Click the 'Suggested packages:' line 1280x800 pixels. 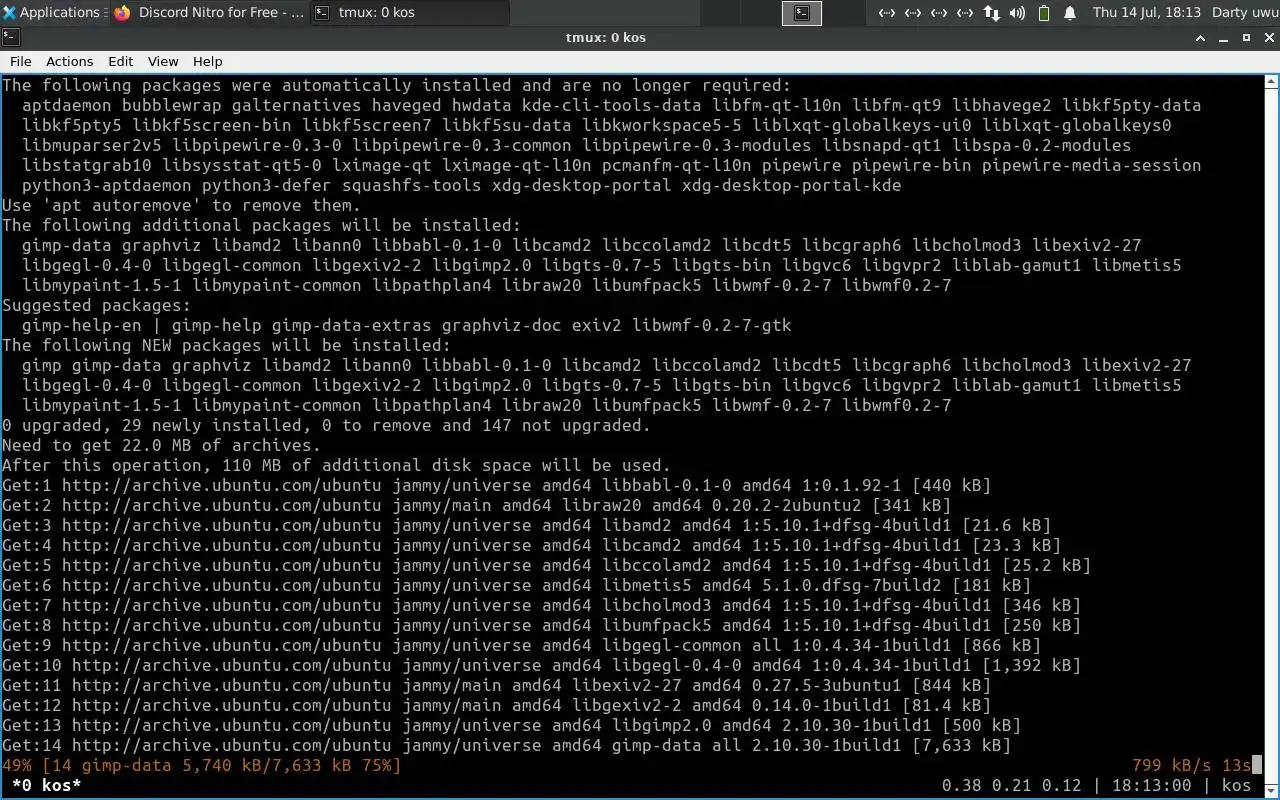96,306
